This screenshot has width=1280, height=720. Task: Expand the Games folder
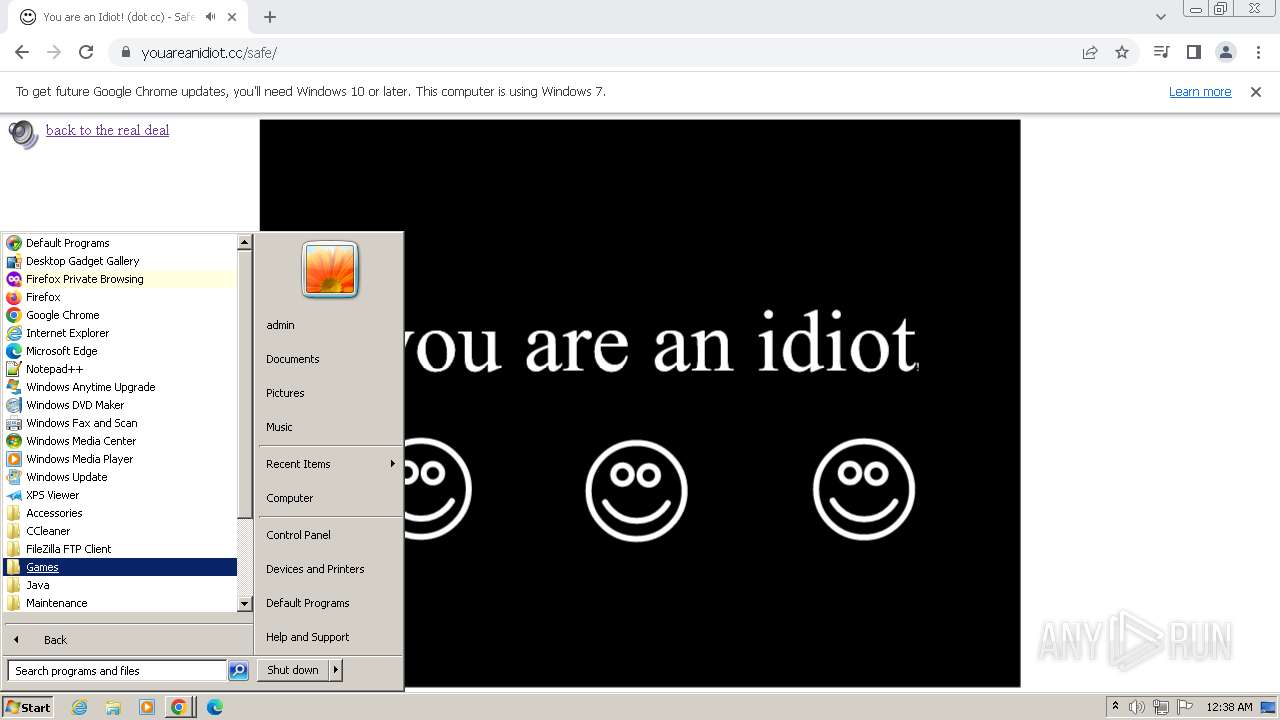120,567
